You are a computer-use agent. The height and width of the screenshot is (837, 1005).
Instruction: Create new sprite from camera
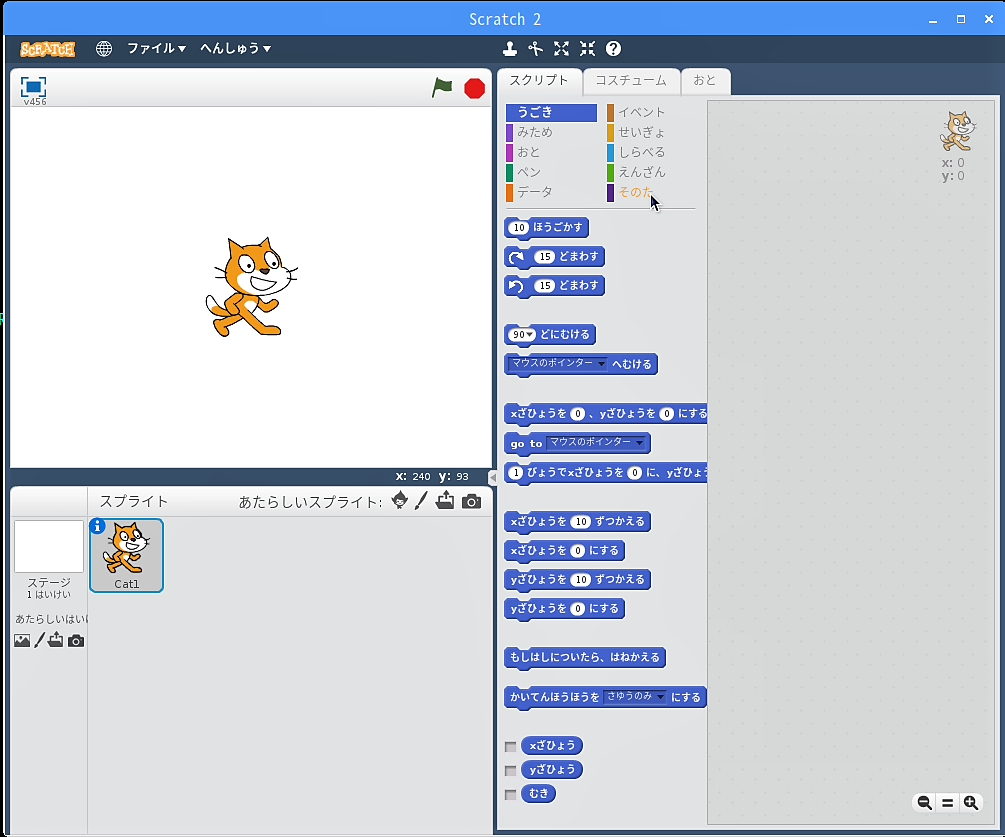471,501
